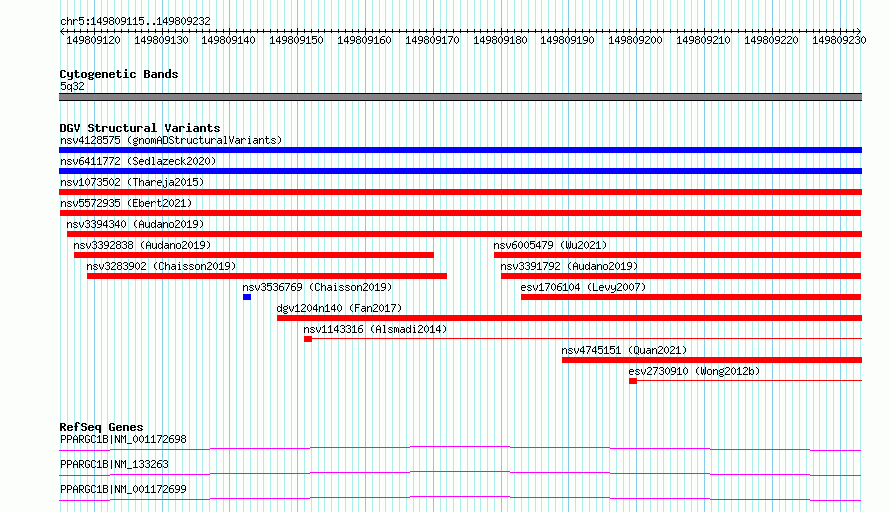Select the nsv1073502 (Thareja2015) label
890x512 pixels.
[132, 182]
